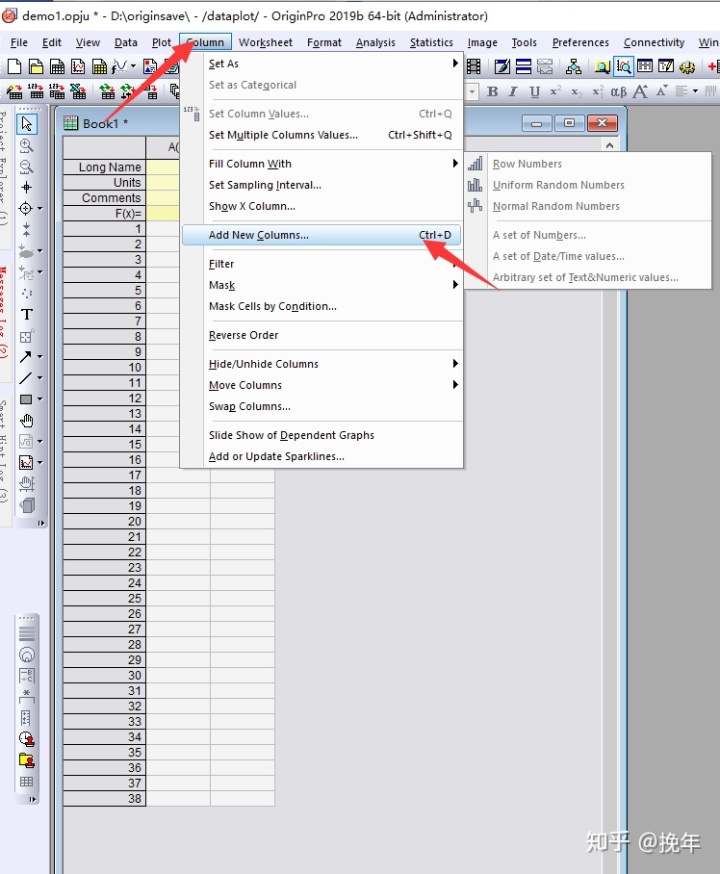Click the Insert Graph tool icon

(x=25, y=463)
